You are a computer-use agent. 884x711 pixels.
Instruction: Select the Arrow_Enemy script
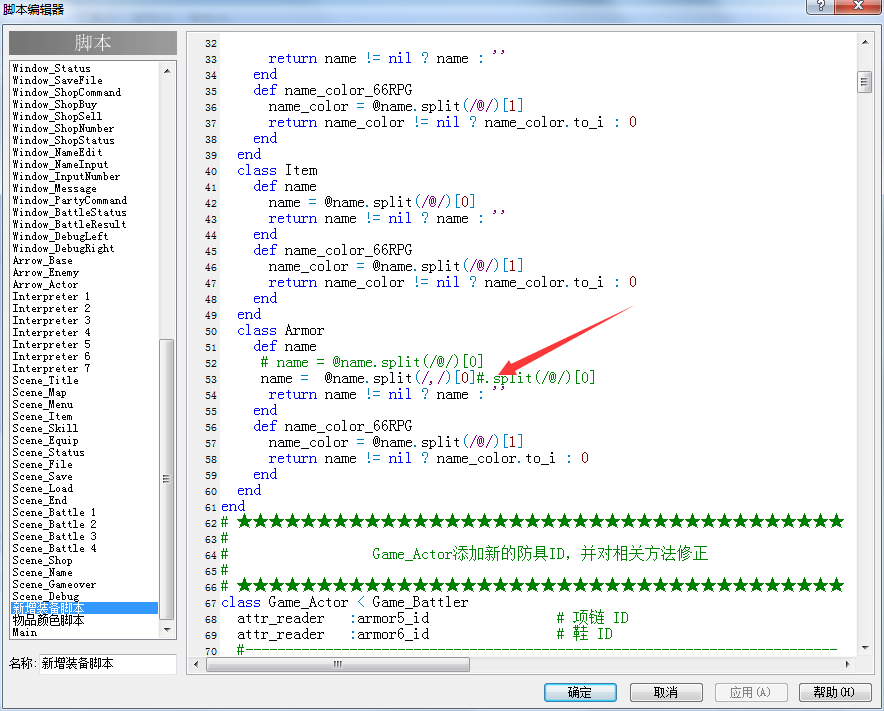(x=46, y=272)
